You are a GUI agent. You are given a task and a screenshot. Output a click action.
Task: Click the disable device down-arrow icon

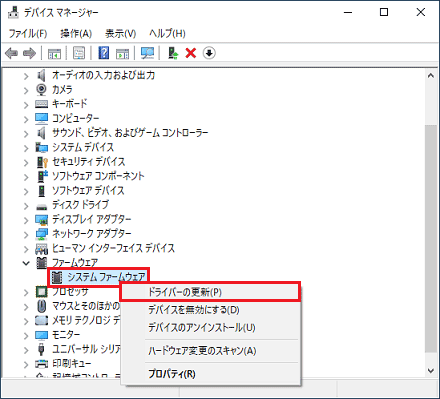click(x=209, y=53)
